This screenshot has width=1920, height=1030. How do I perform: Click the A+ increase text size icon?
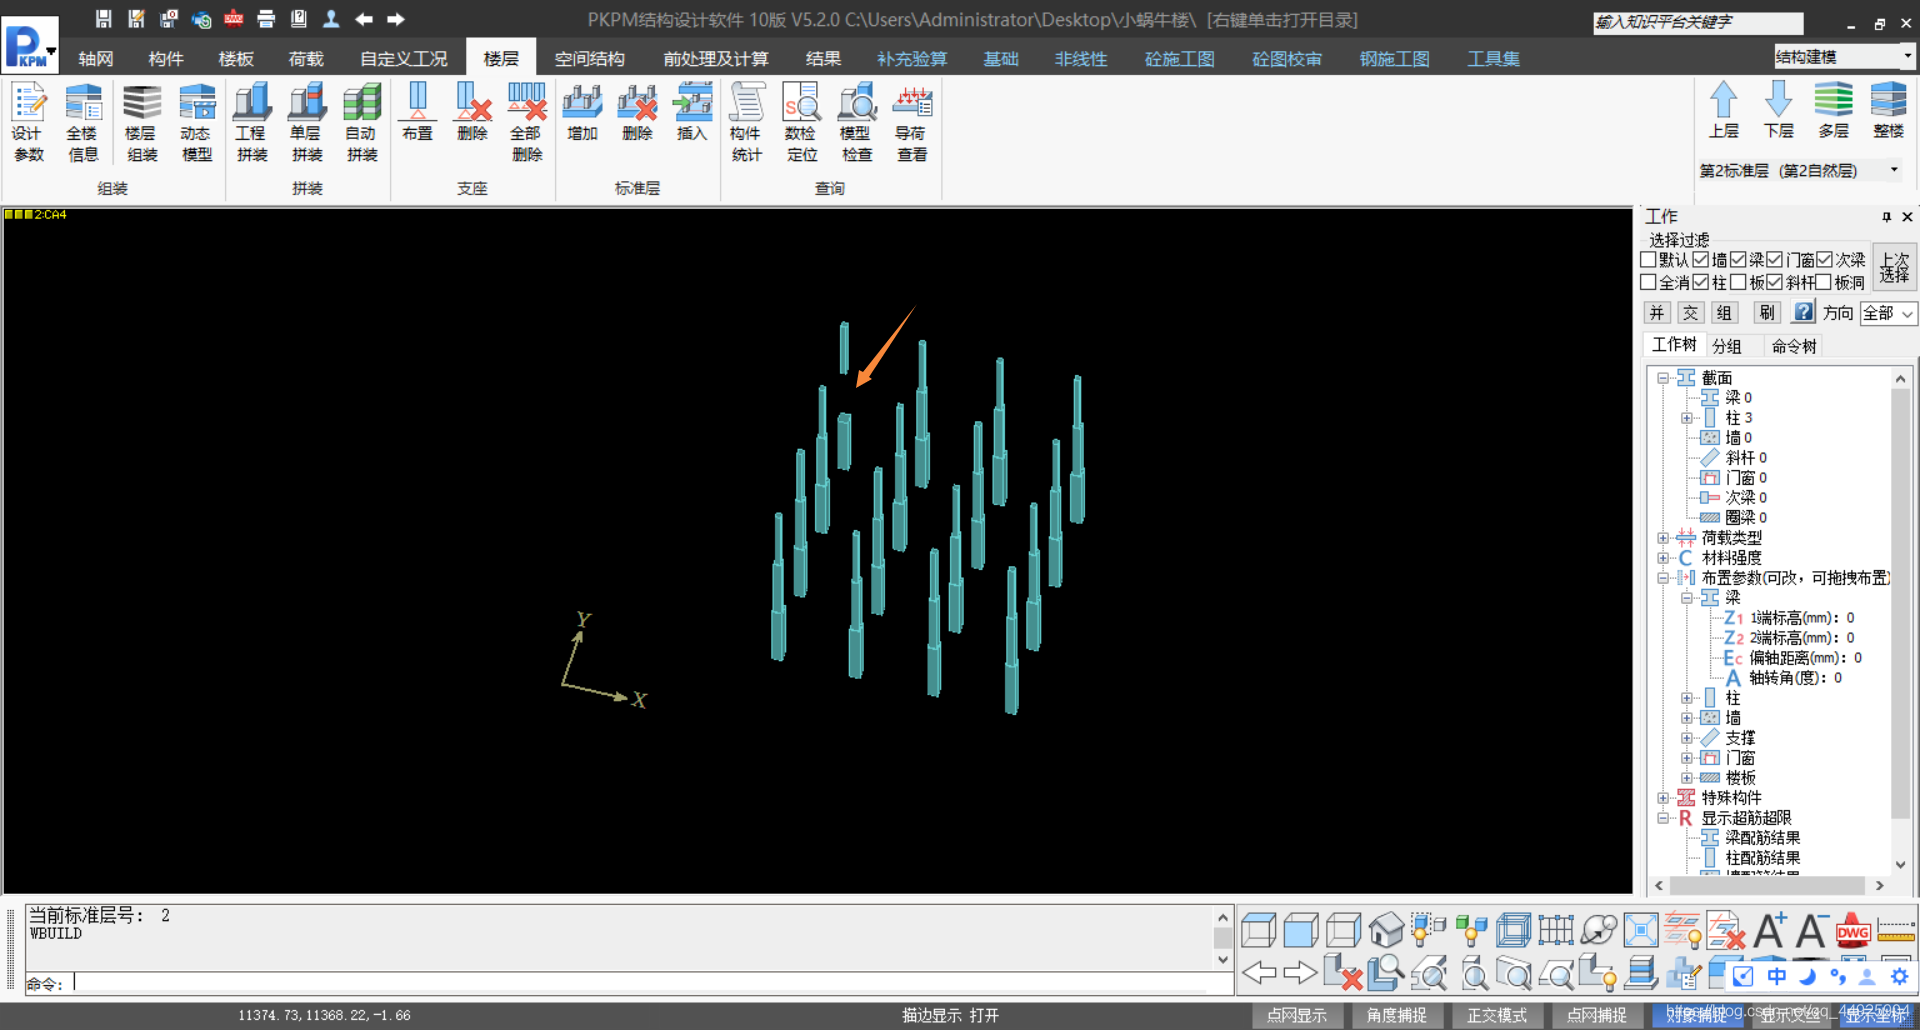pos(1769,930)
